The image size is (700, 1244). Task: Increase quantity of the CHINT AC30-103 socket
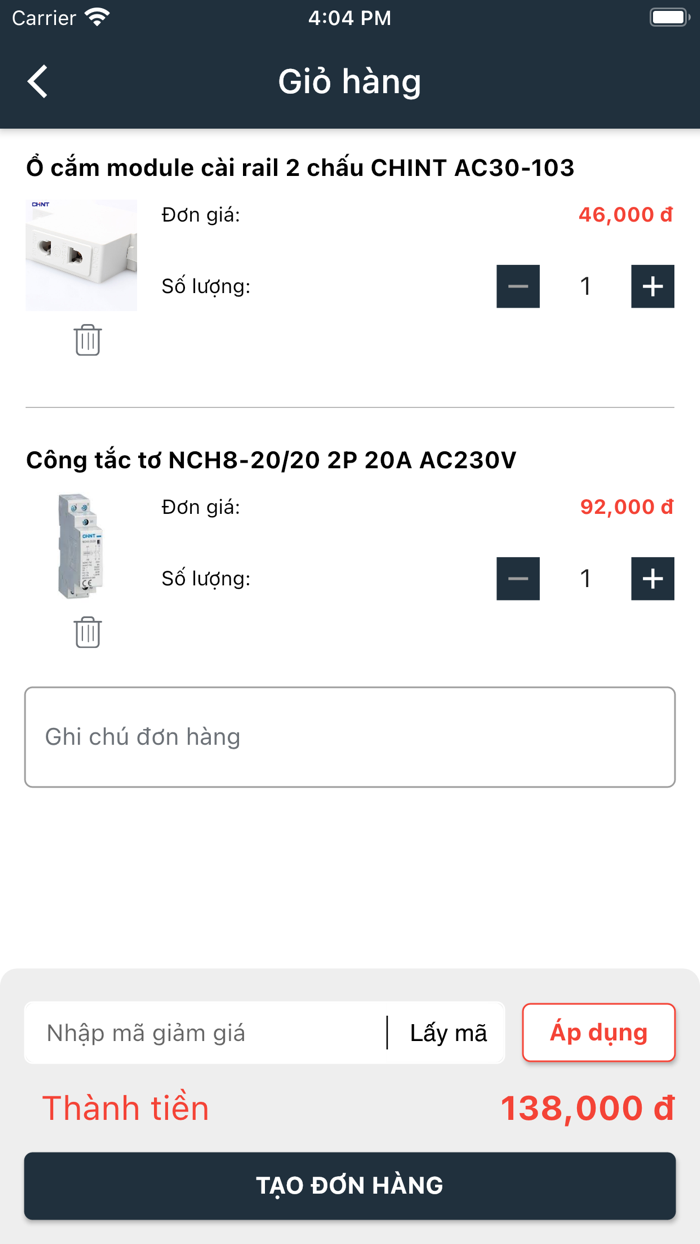(x=652, y=286)
